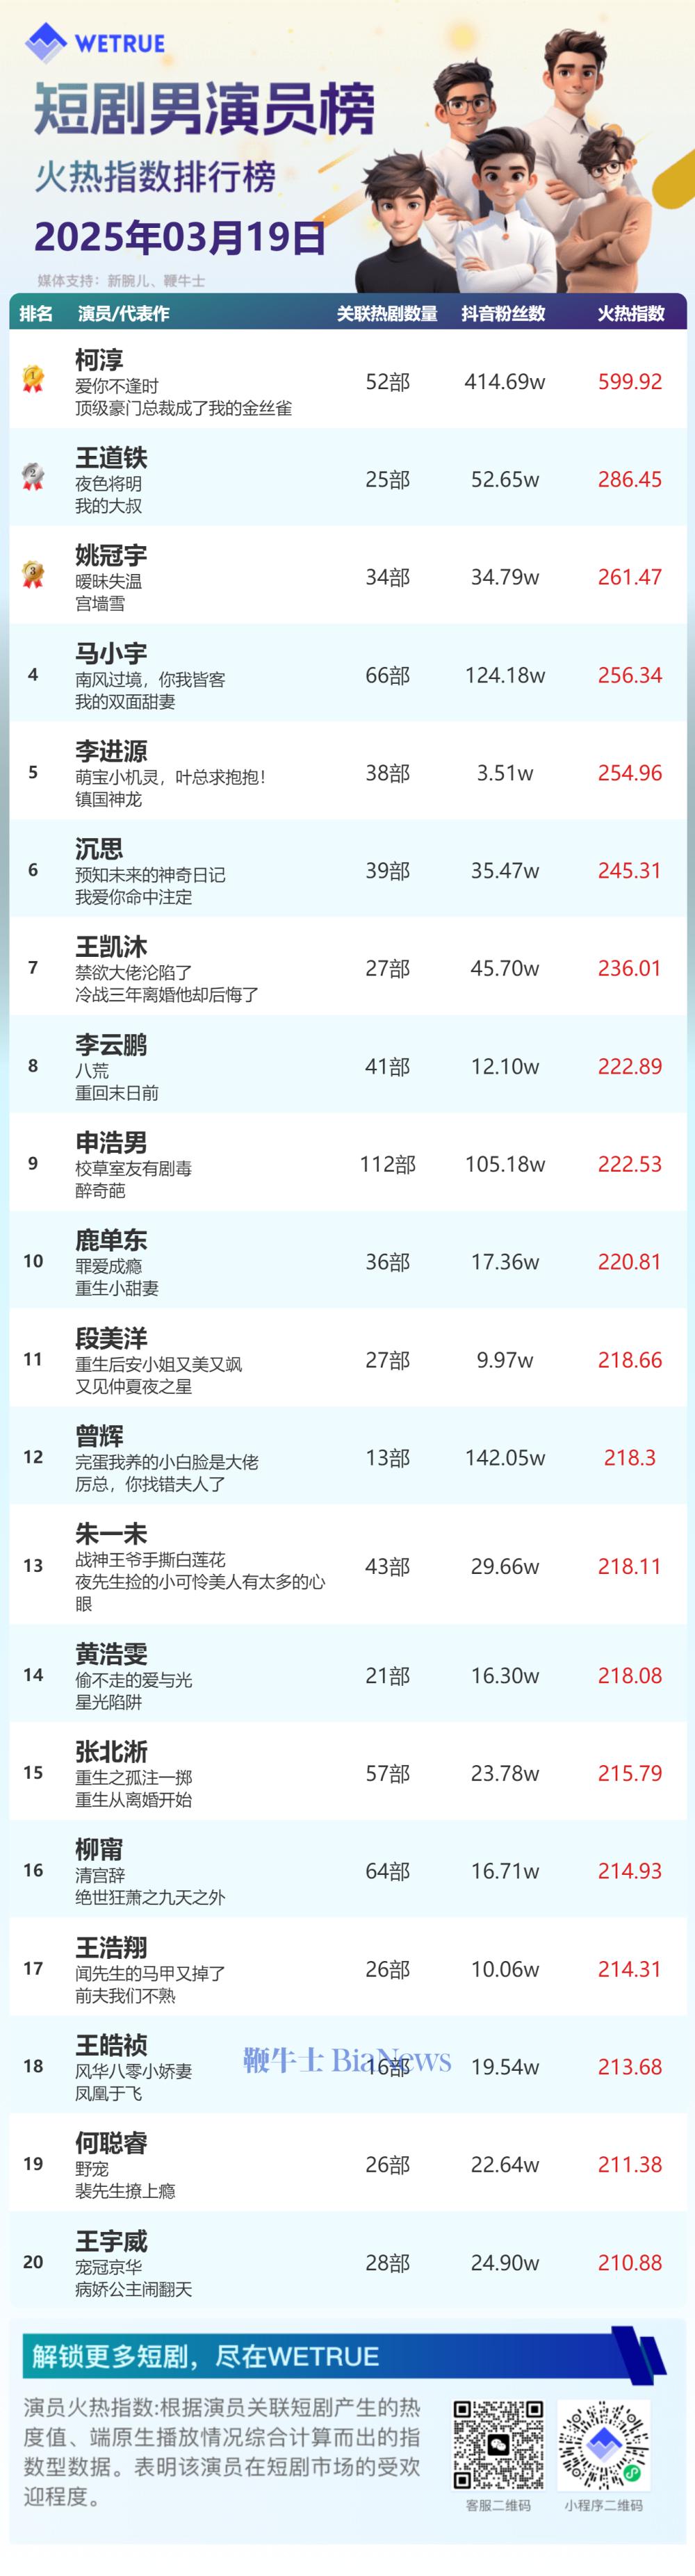
Task: Select the 关联热剧数量 column header
Action: [x=387, y=313]
